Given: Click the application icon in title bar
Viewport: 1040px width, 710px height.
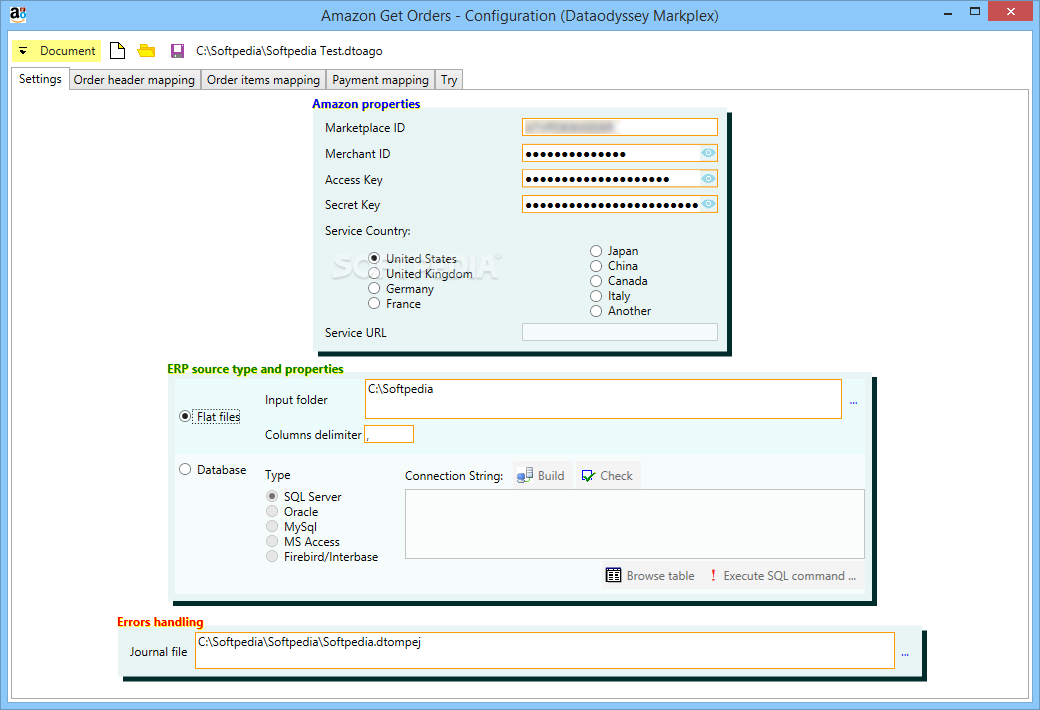Looking at the screenshot, I should [18, 14].
